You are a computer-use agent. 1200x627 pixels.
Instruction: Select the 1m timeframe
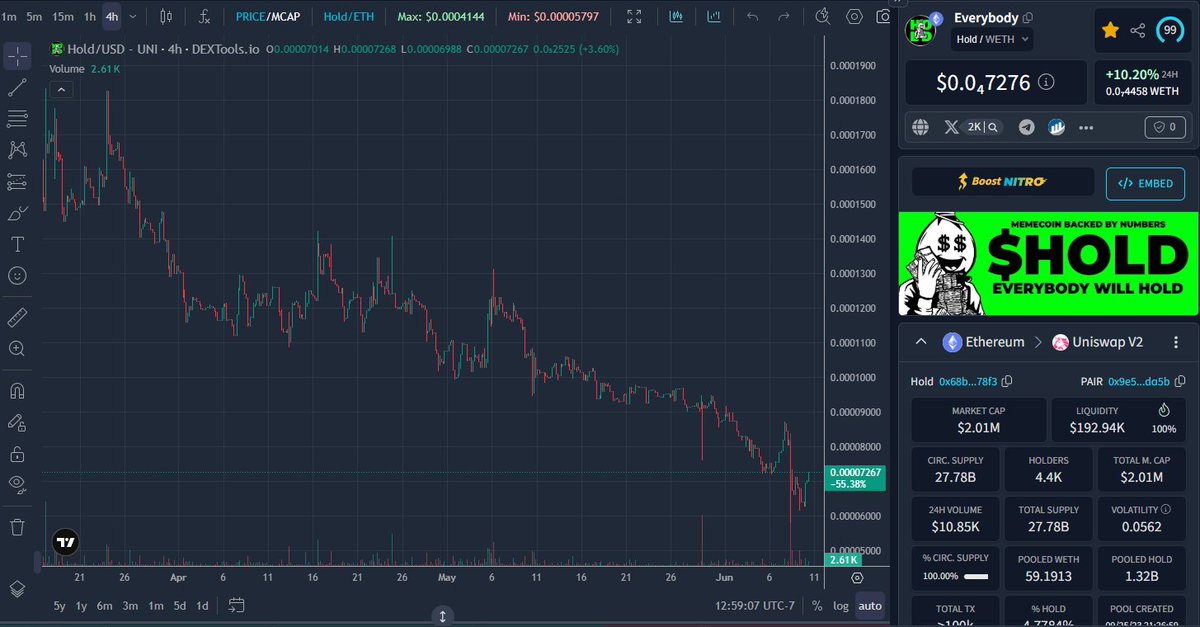(9, 16)
